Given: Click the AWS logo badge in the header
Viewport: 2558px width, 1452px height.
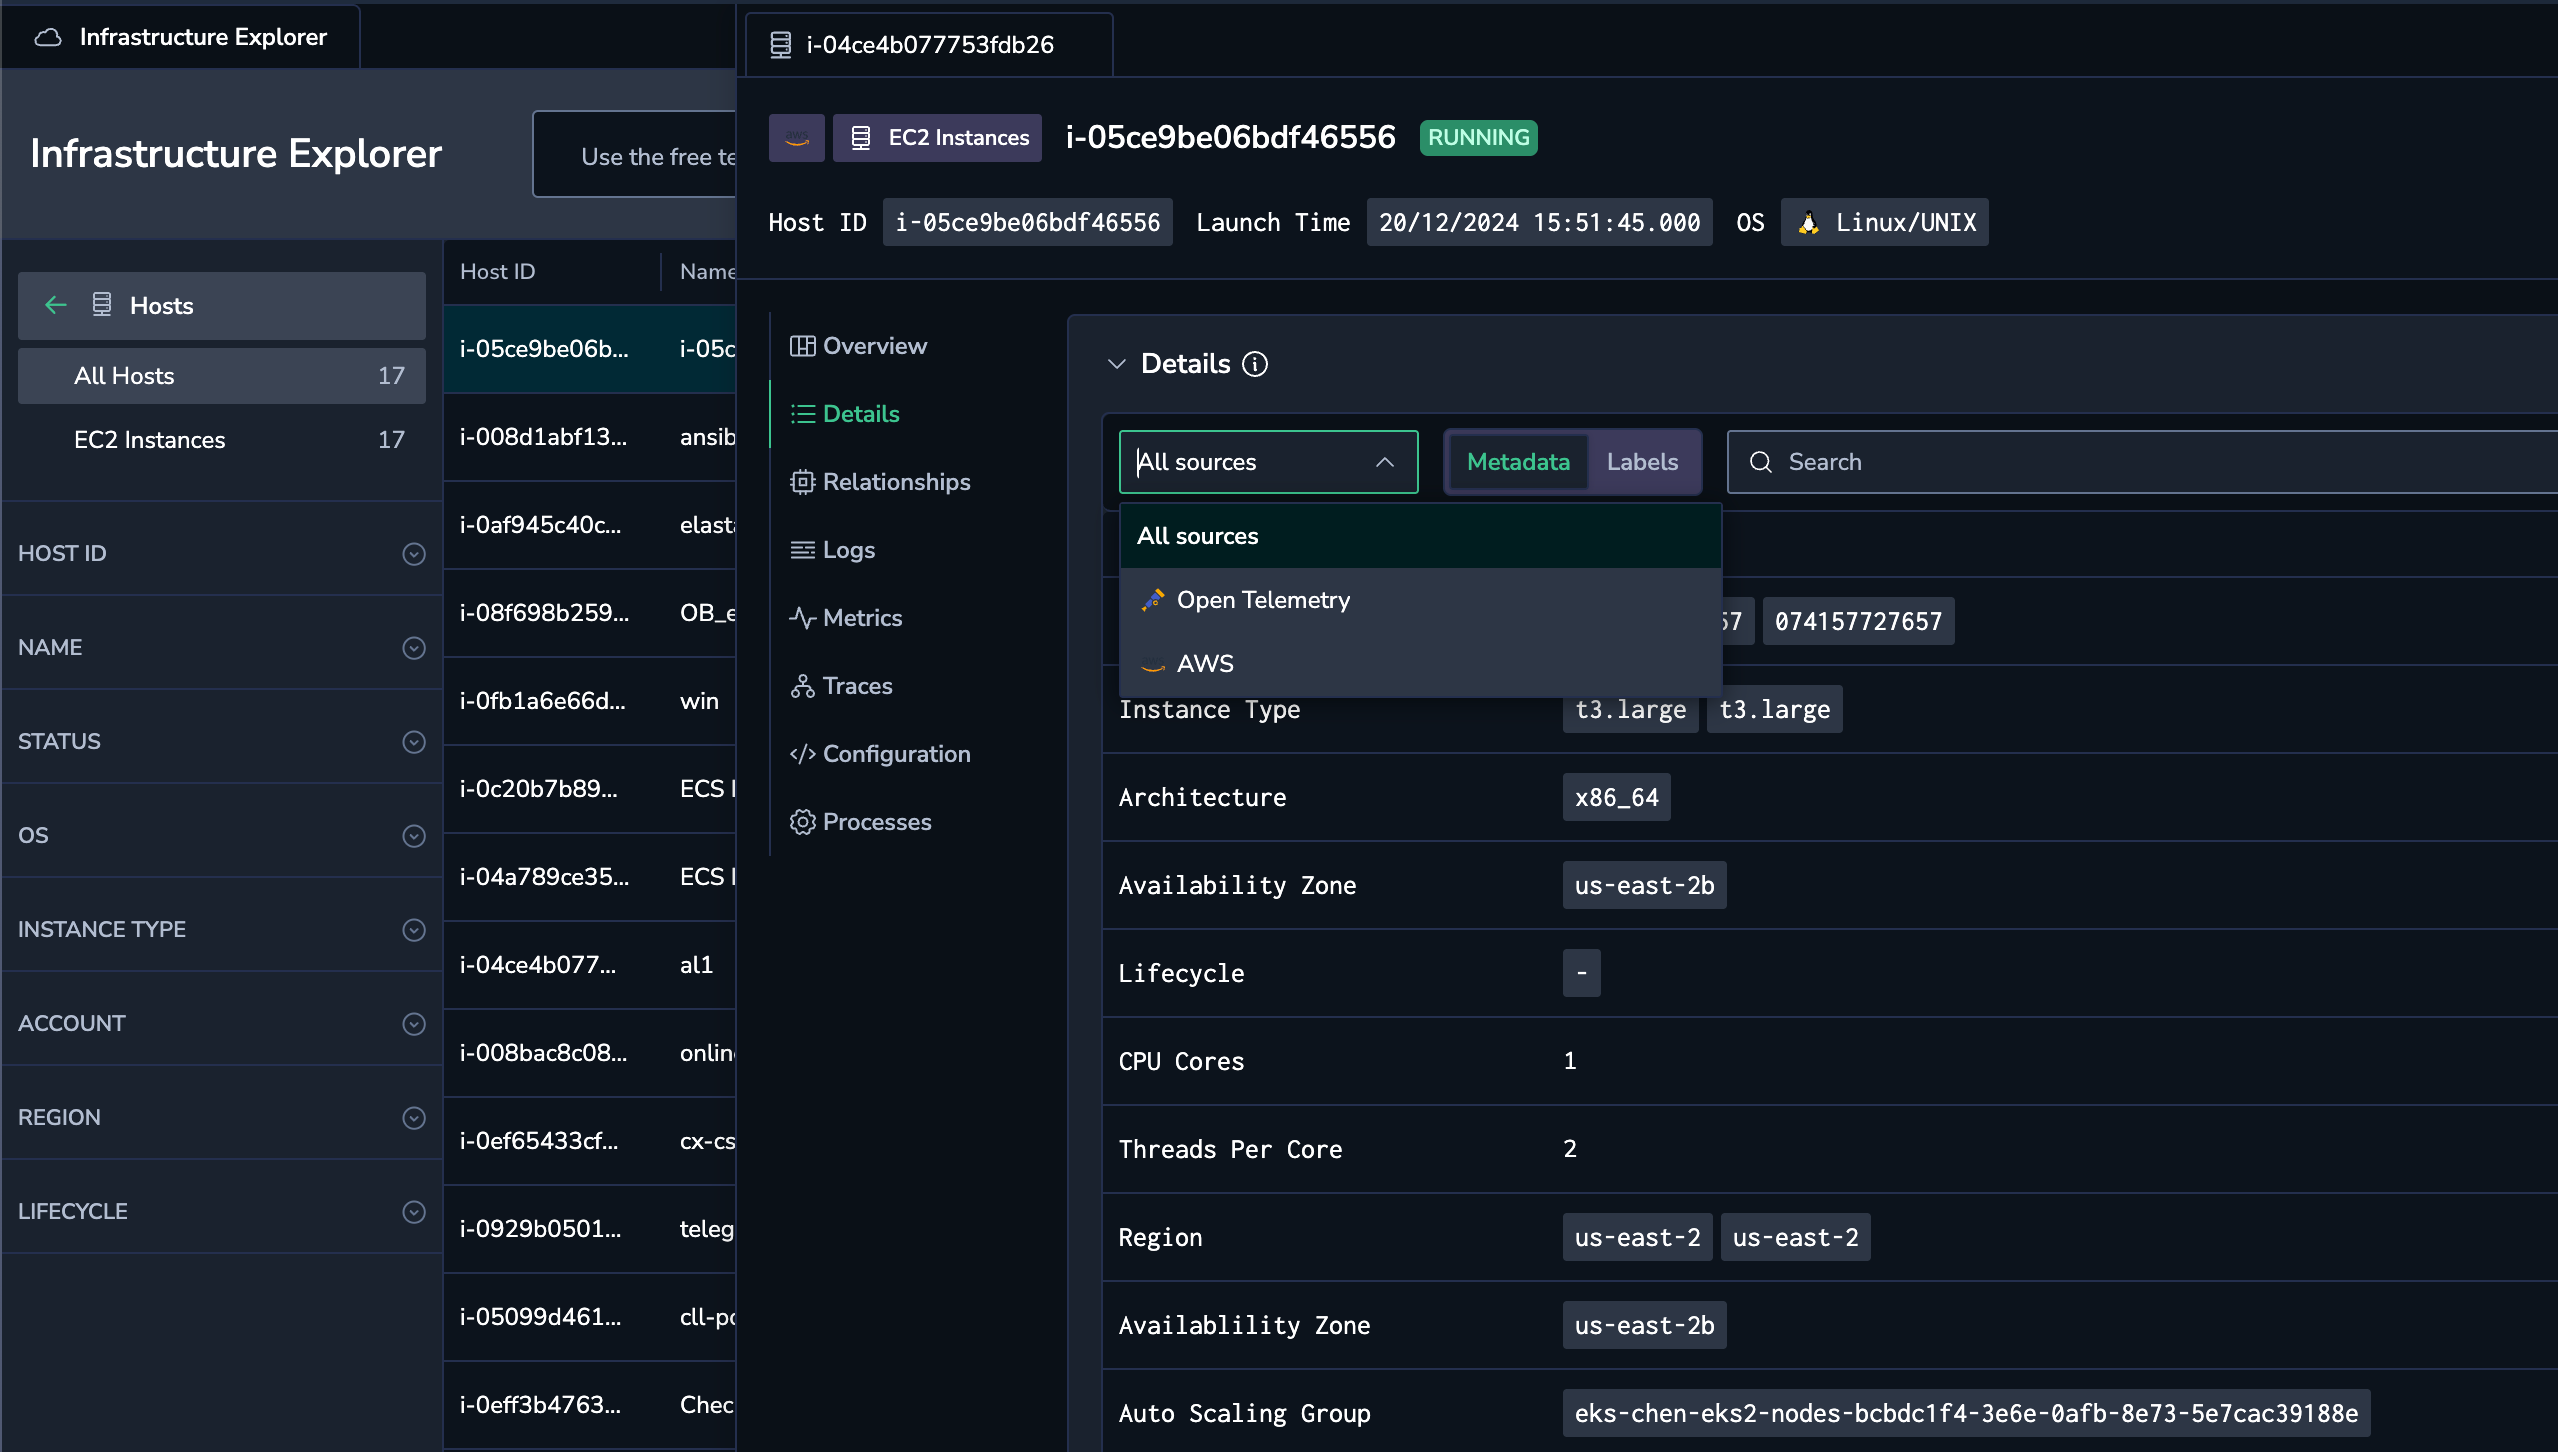Looking at the screenshot, I should (x=796, y=138).
